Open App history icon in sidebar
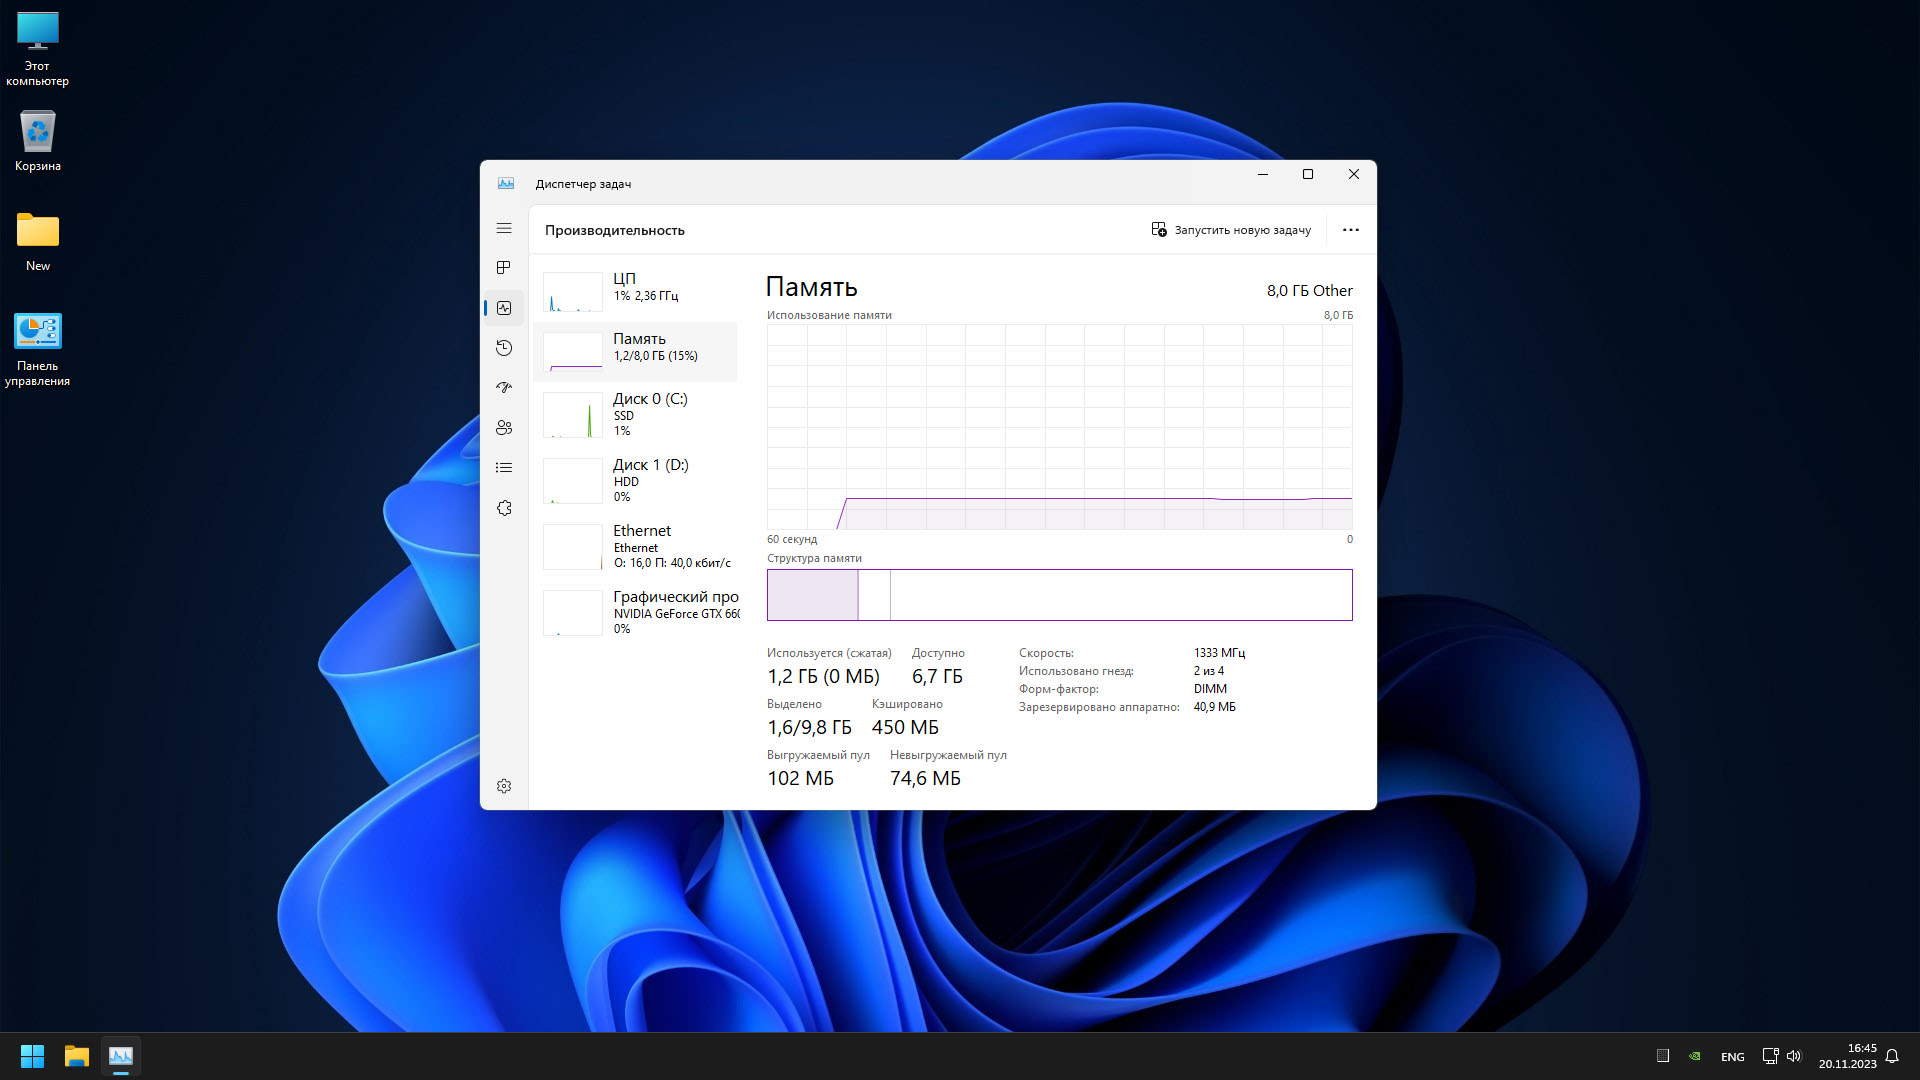This screenshot has width=1920, height=1080. [x=504, y=348]
